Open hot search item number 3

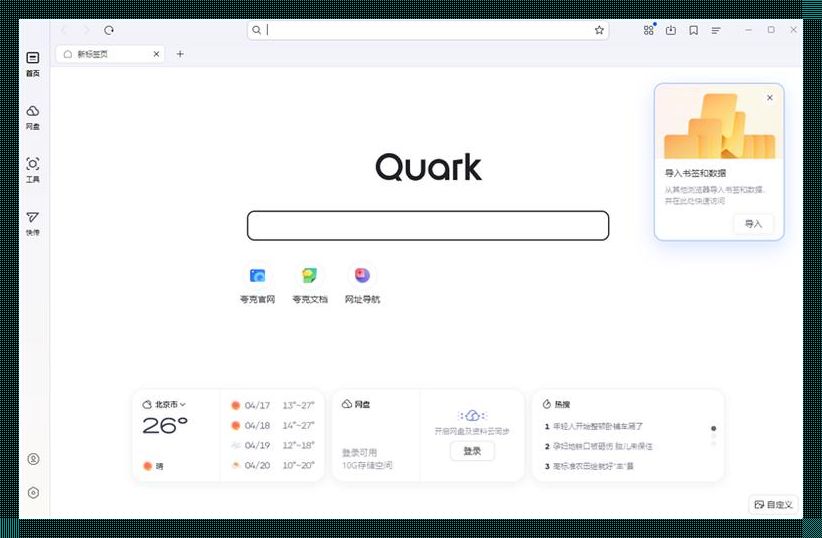589,466
